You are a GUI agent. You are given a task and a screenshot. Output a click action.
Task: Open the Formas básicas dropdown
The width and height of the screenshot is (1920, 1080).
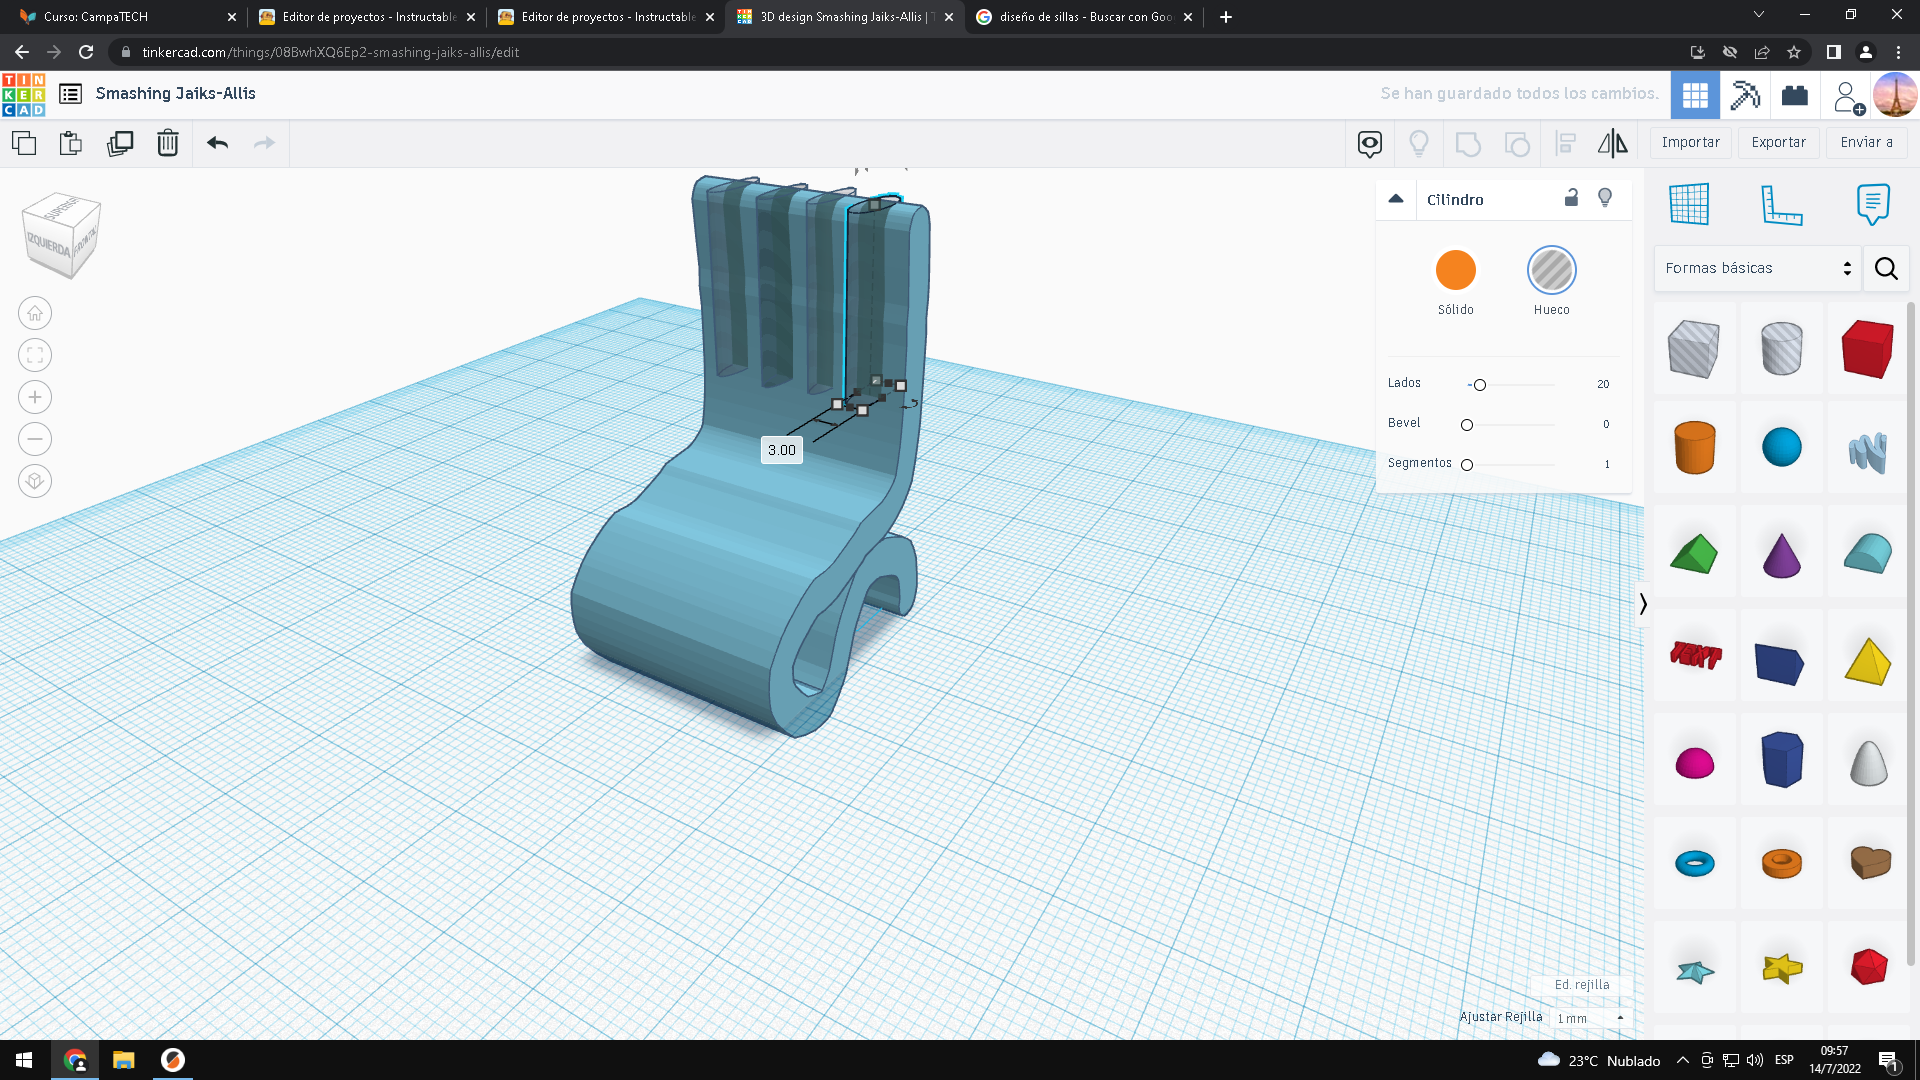pos(1757,269)
